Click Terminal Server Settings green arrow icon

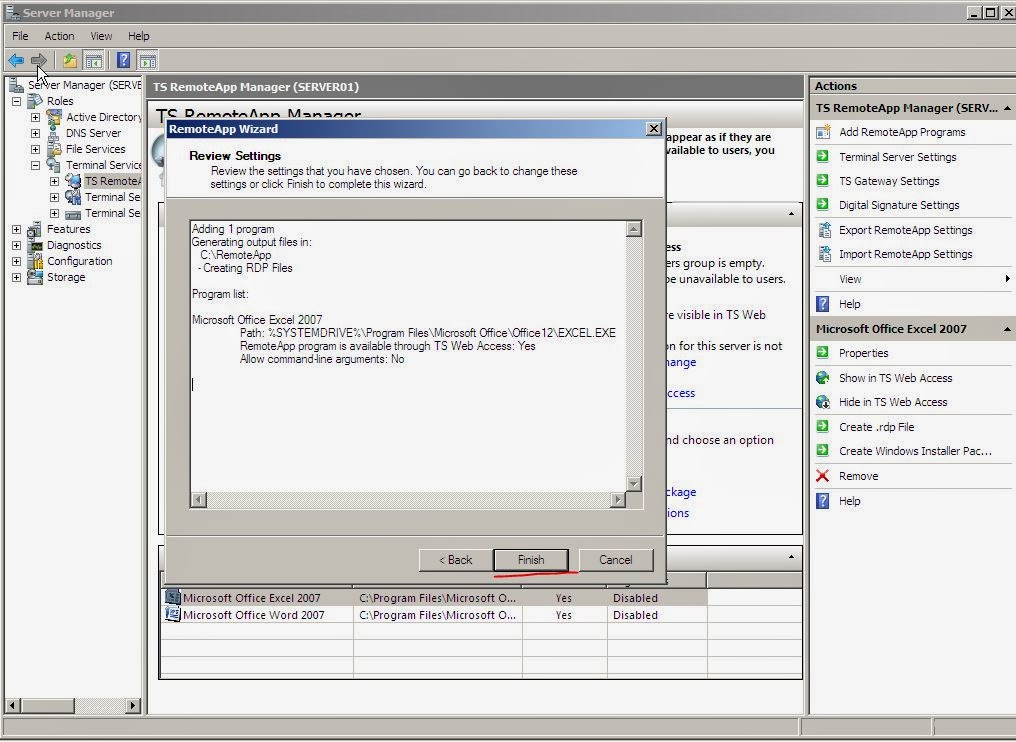click(823, 157)
